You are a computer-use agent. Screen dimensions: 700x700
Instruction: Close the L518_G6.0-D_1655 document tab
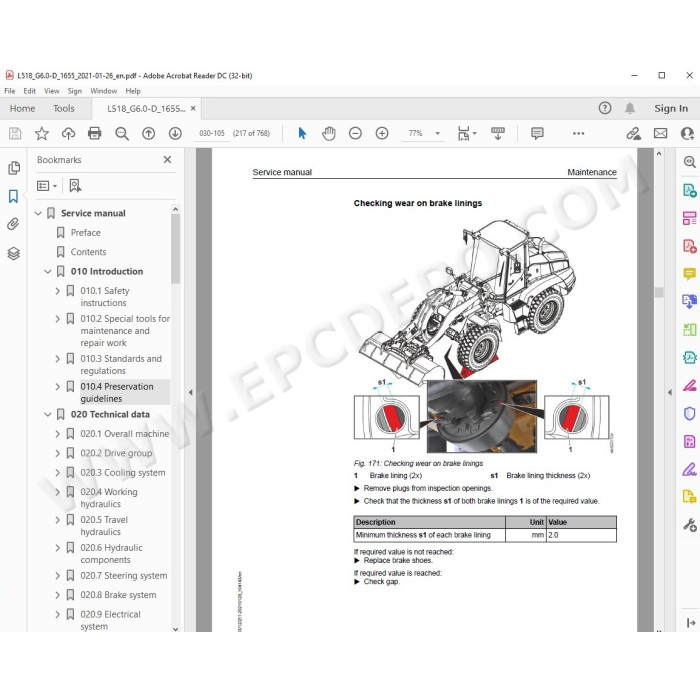(193, 108)
